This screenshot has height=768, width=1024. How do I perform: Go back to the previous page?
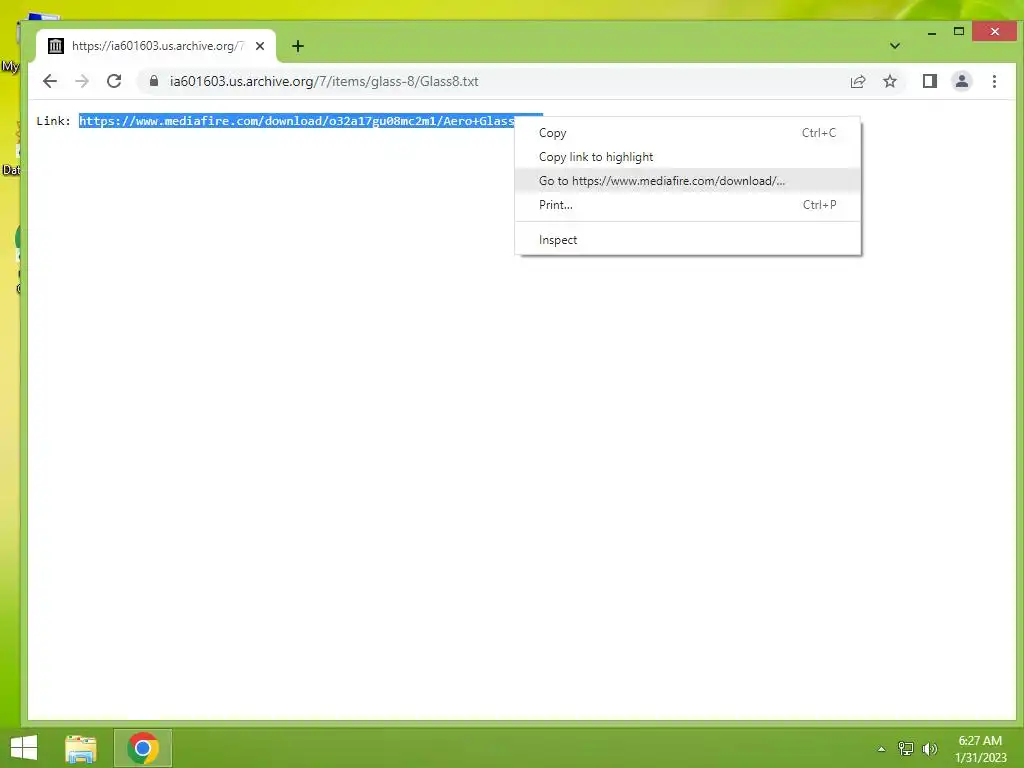(50, 81)
